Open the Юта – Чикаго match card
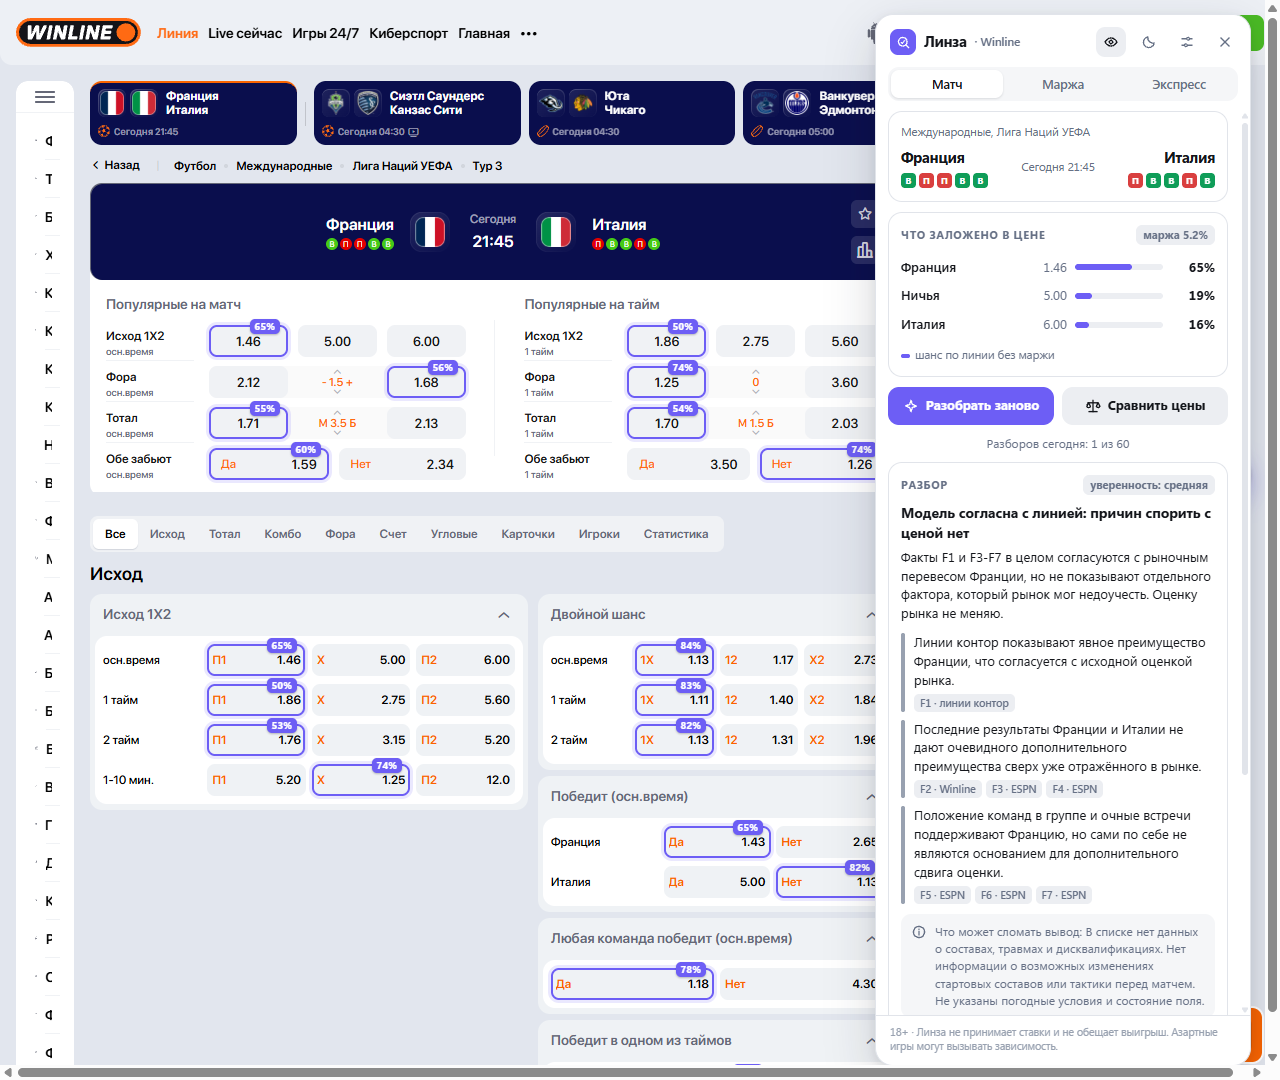 coord(632,113)
